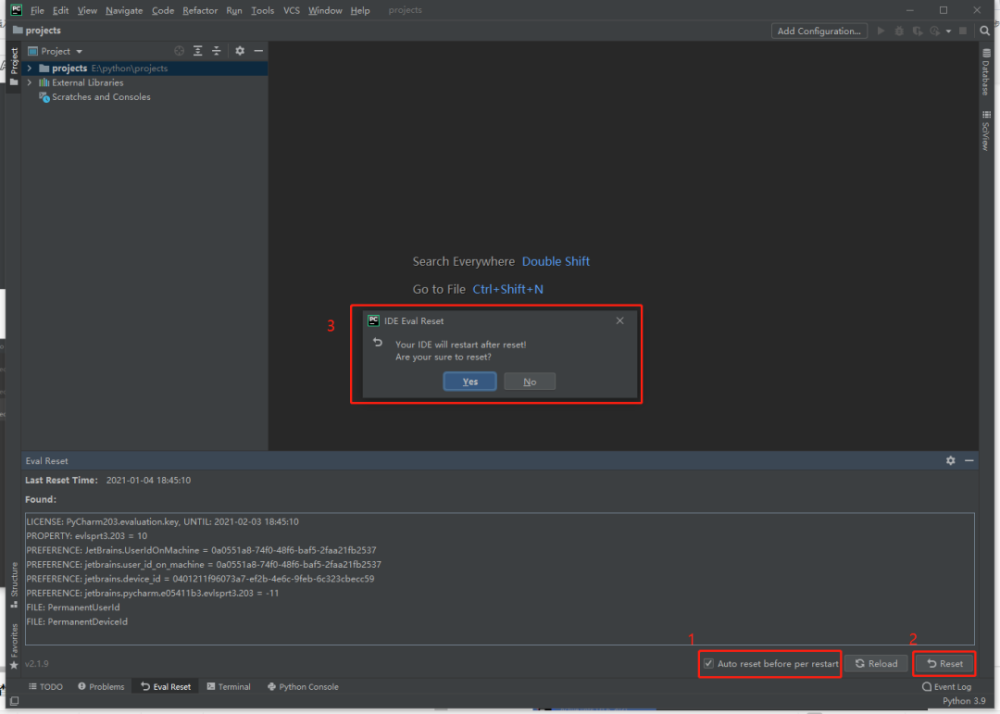Click the FILE: PermanentDeviceId line
This screenshot has height=714, width=1000.
pos(77,622)
